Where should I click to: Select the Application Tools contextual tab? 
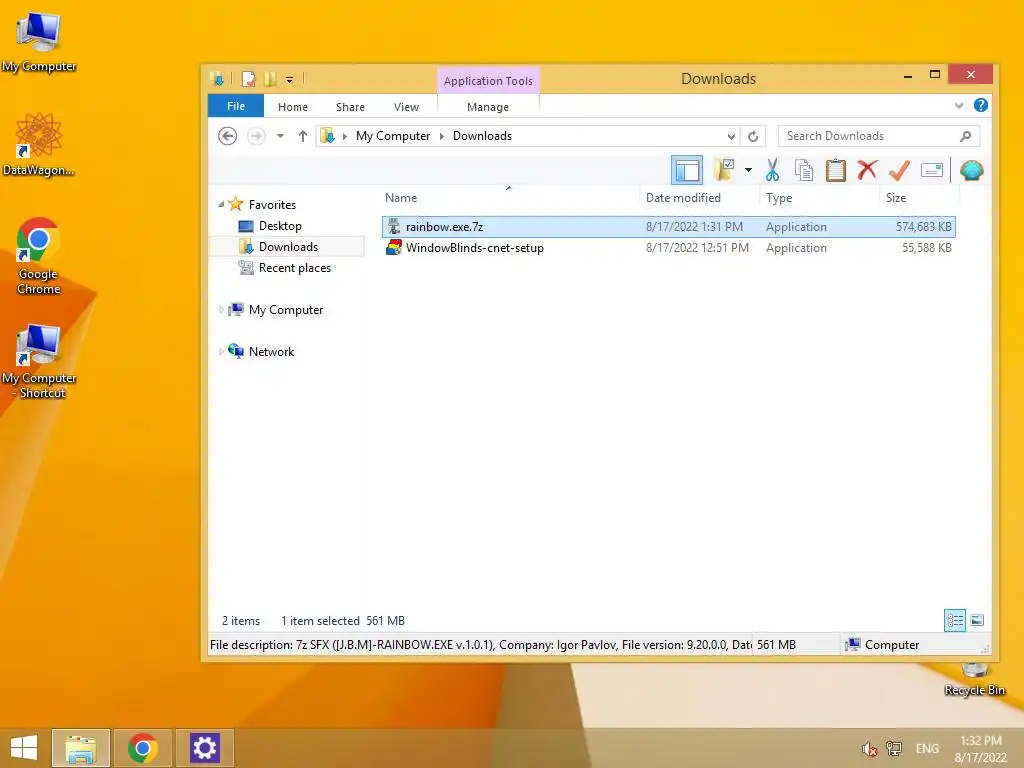coord(488,80)
